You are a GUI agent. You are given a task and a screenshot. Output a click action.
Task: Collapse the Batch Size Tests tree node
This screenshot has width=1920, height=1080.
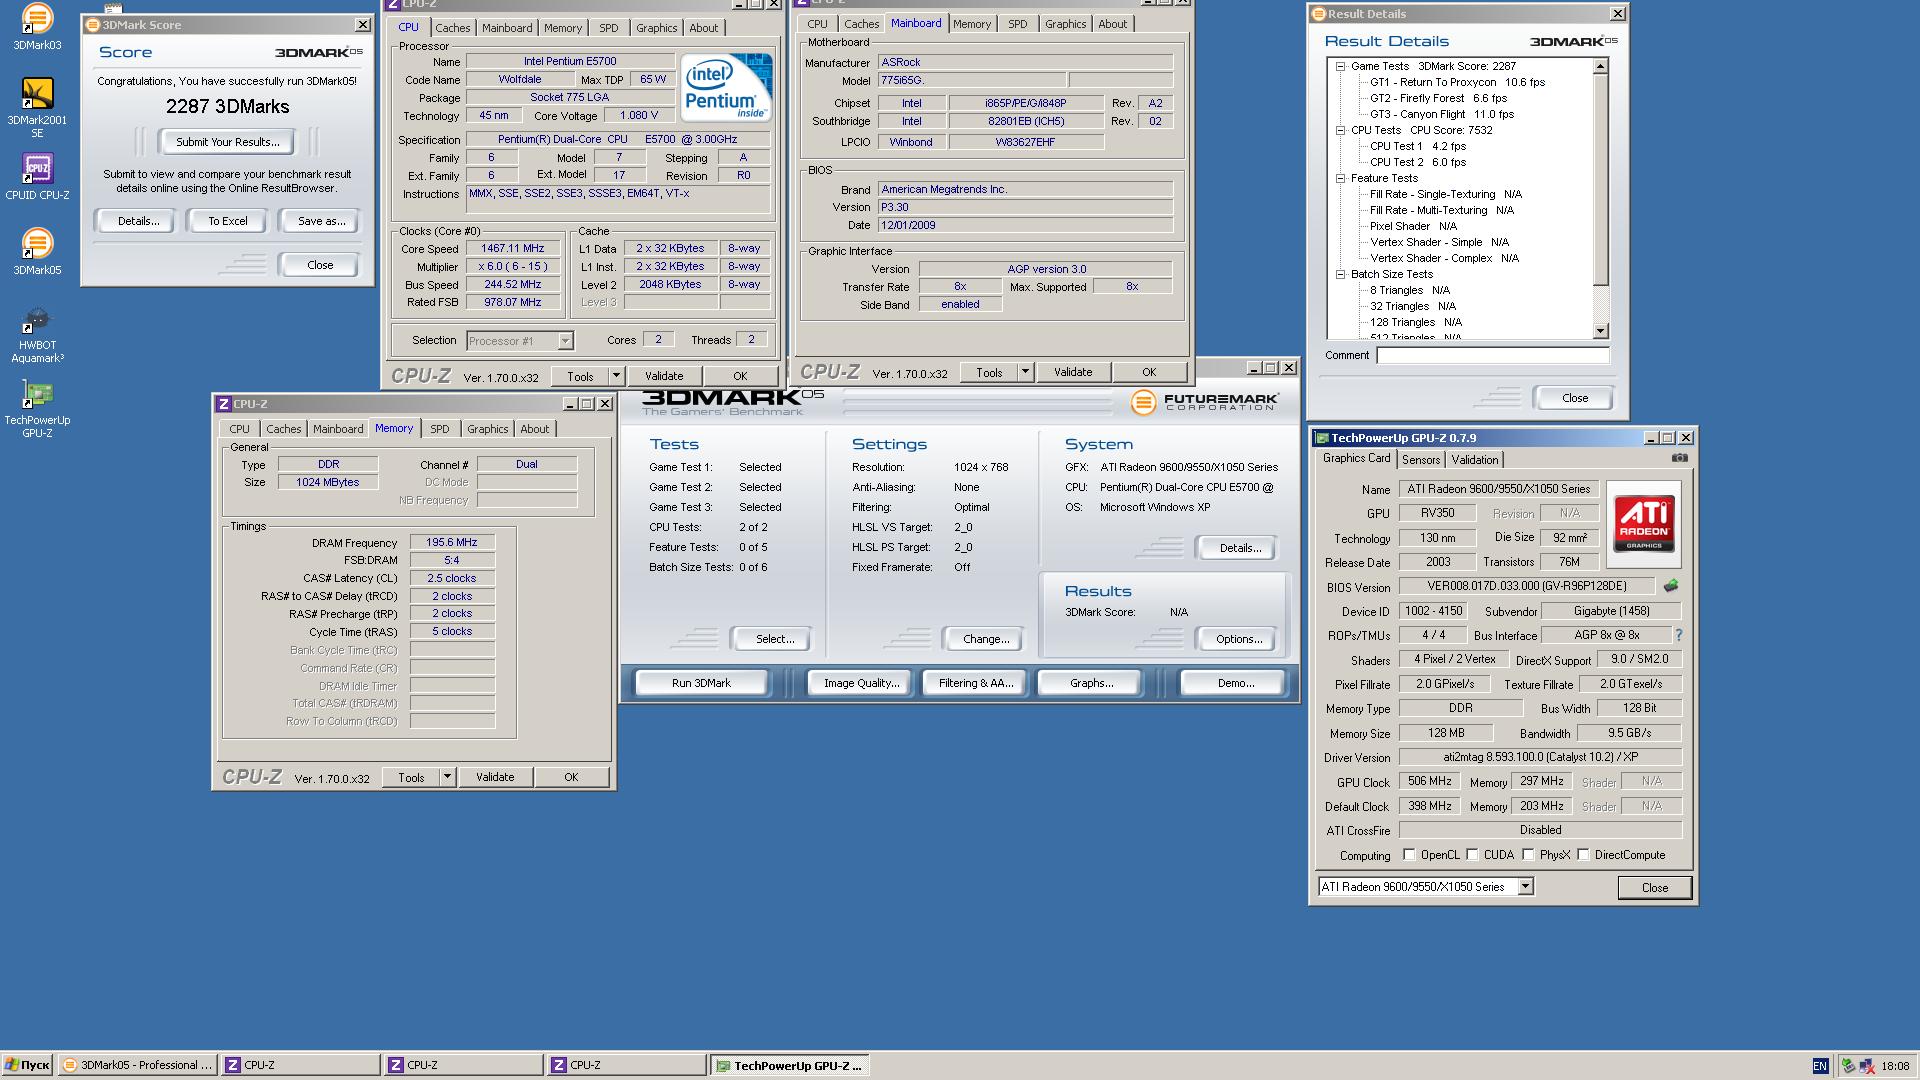(1340, 274)
